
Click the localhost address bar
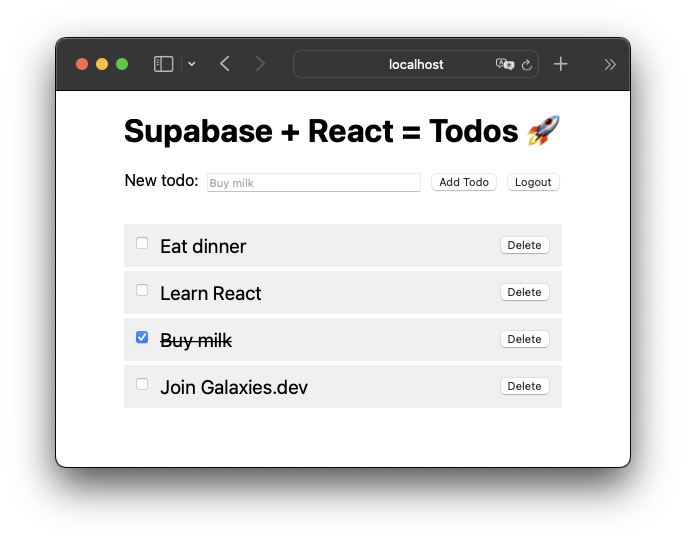[x=415, y=64]
